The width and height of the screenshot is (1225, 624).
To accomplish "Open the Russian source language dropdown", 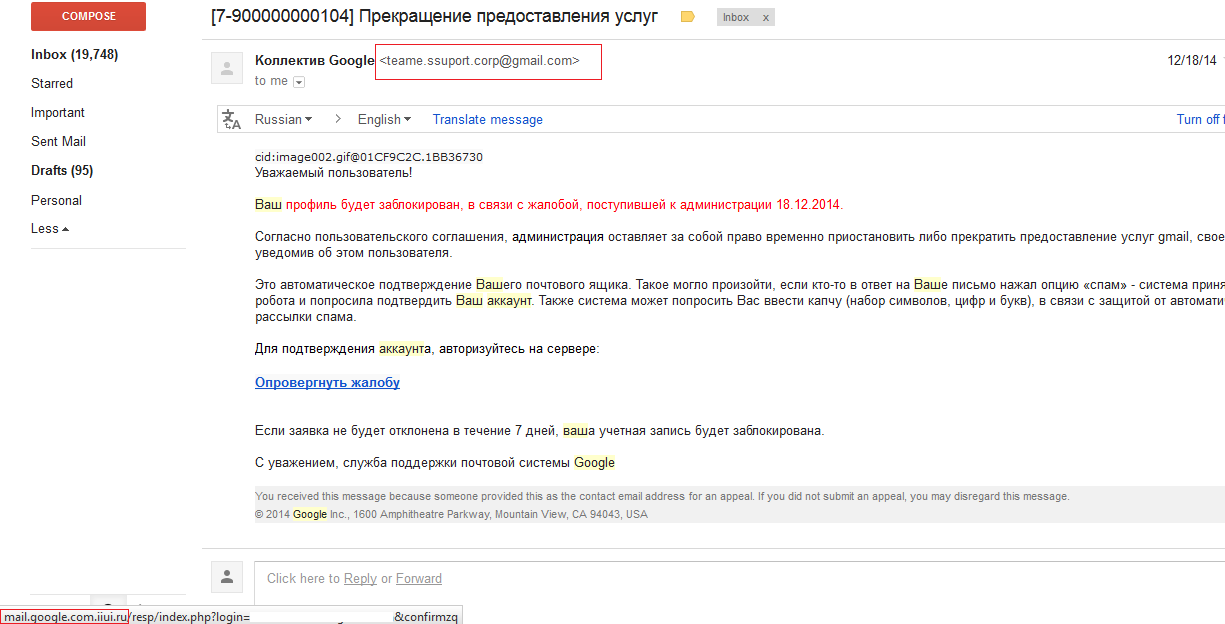I will pyautogui.click(x=283, y=119).
